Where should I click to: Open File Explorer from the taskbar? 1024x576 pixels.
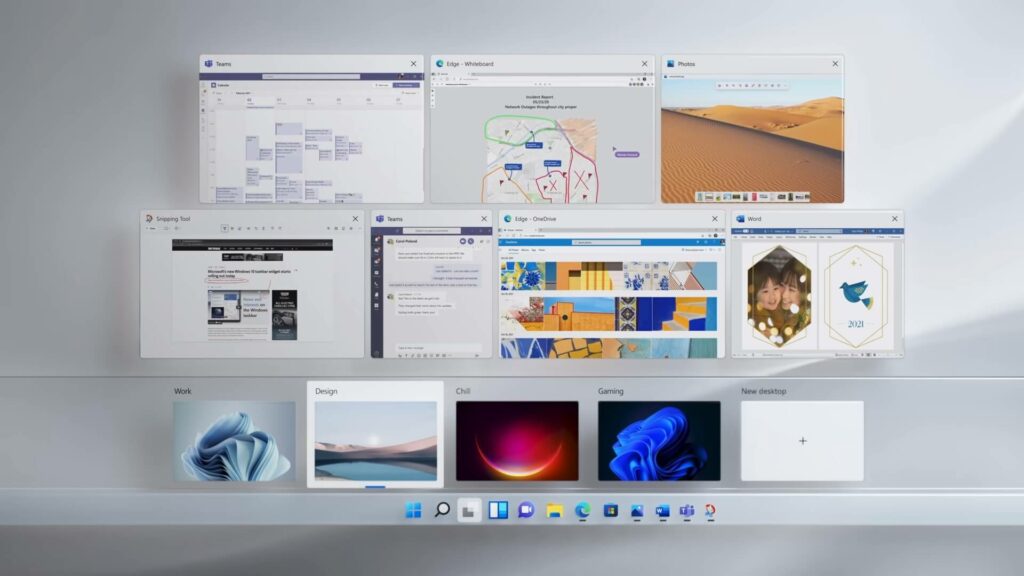tap(555, 511)
